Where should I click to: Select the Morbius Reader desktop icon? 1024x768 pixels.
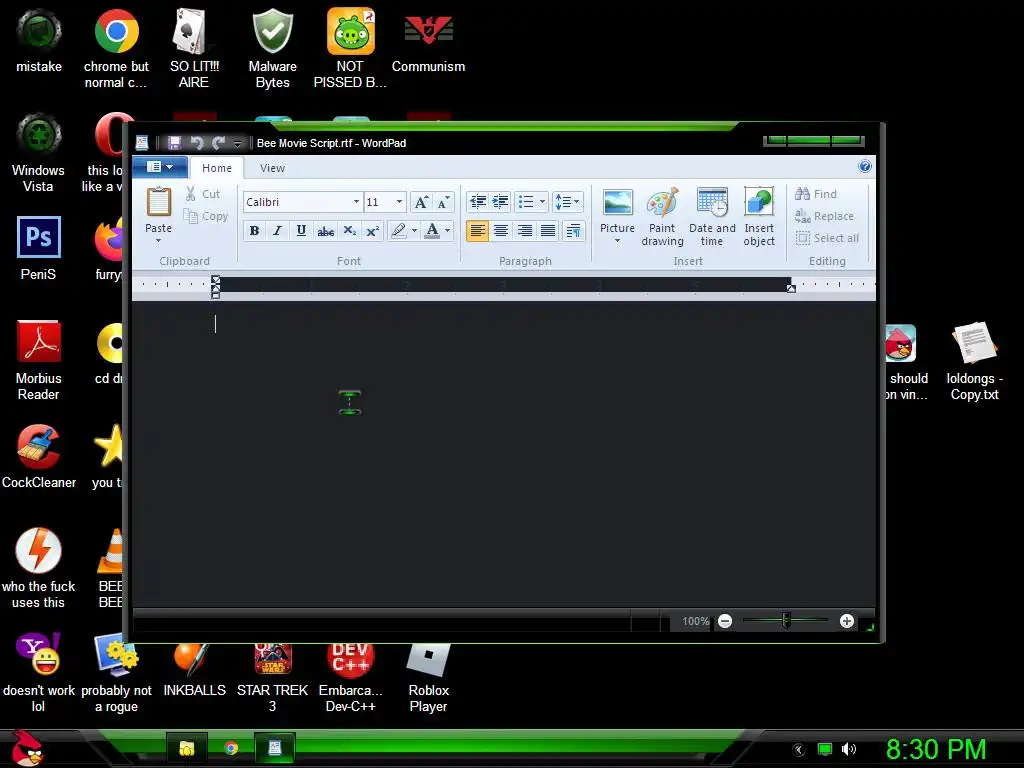tap(39, 359)
